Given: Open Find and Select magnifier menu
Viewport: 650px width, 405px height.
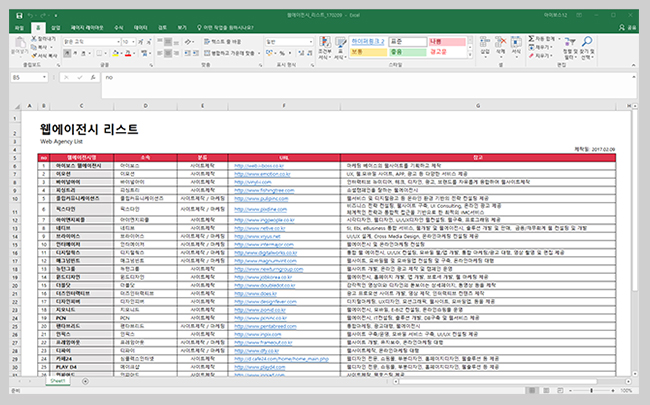Looking at the screenshot, I should pyautogui.click(x=587, y=48).
